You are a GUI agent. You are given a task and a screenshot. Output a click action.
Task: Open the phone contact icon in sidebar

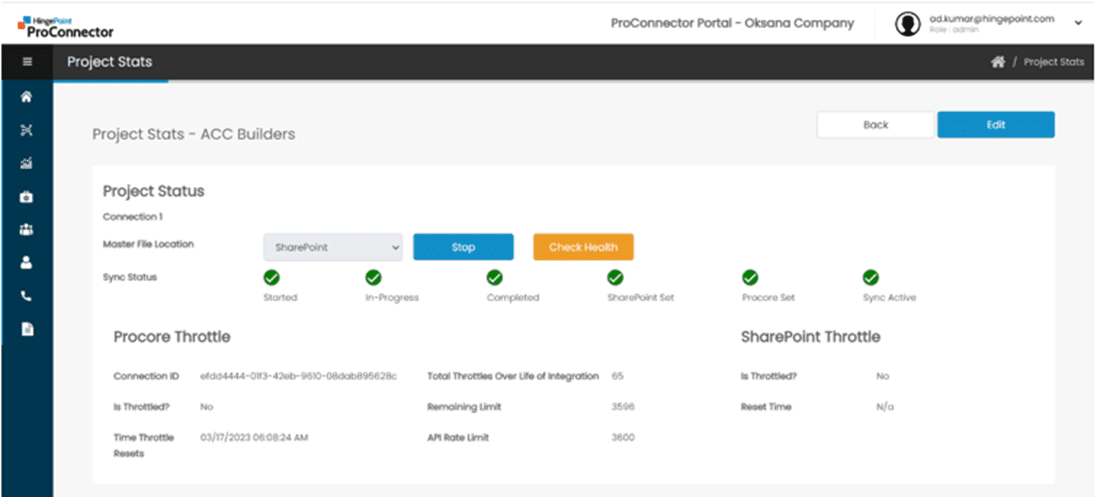pyautogui.click(x=27, y=296)
